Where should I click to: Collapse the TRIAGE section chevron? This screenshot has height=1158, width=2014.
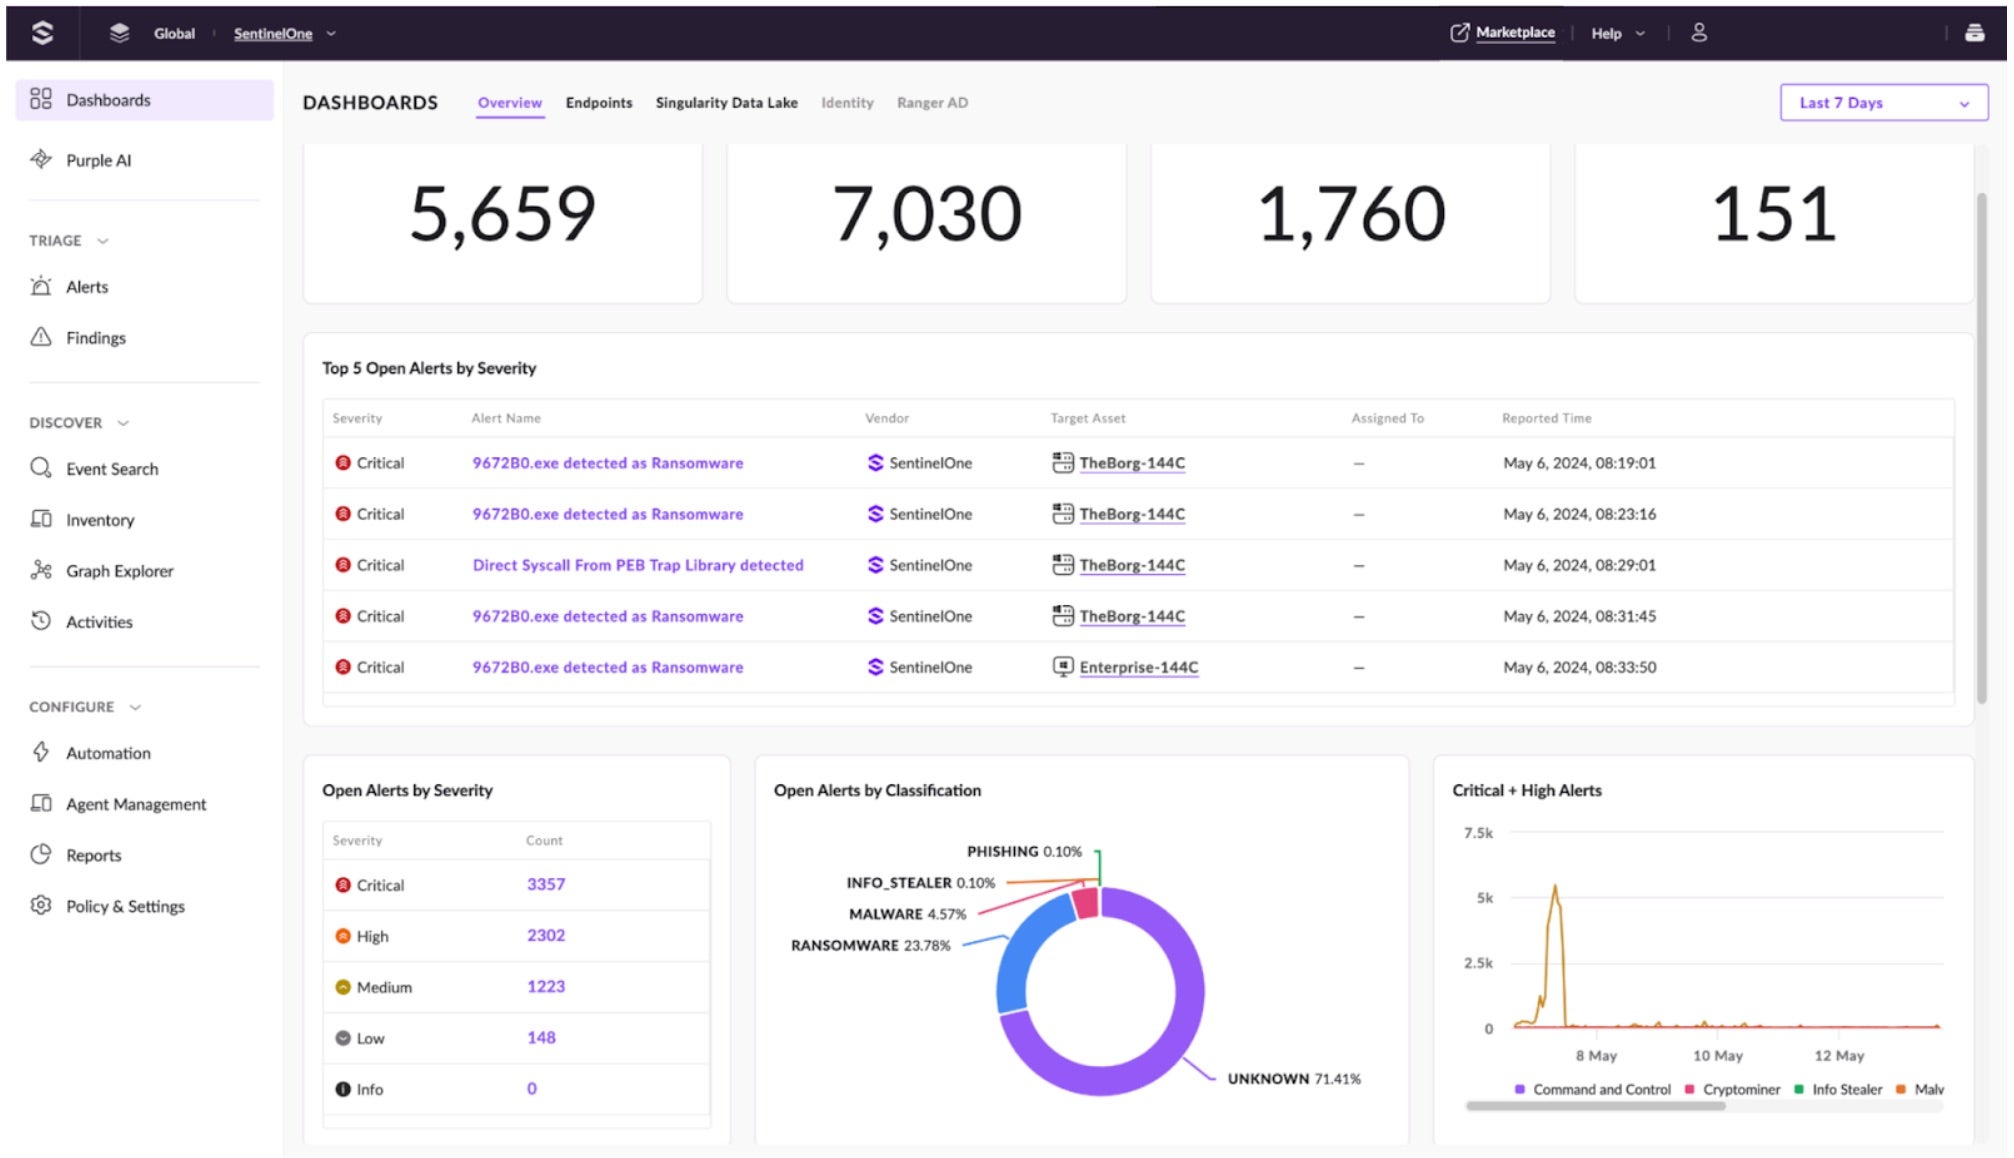[x=103, y=241]
